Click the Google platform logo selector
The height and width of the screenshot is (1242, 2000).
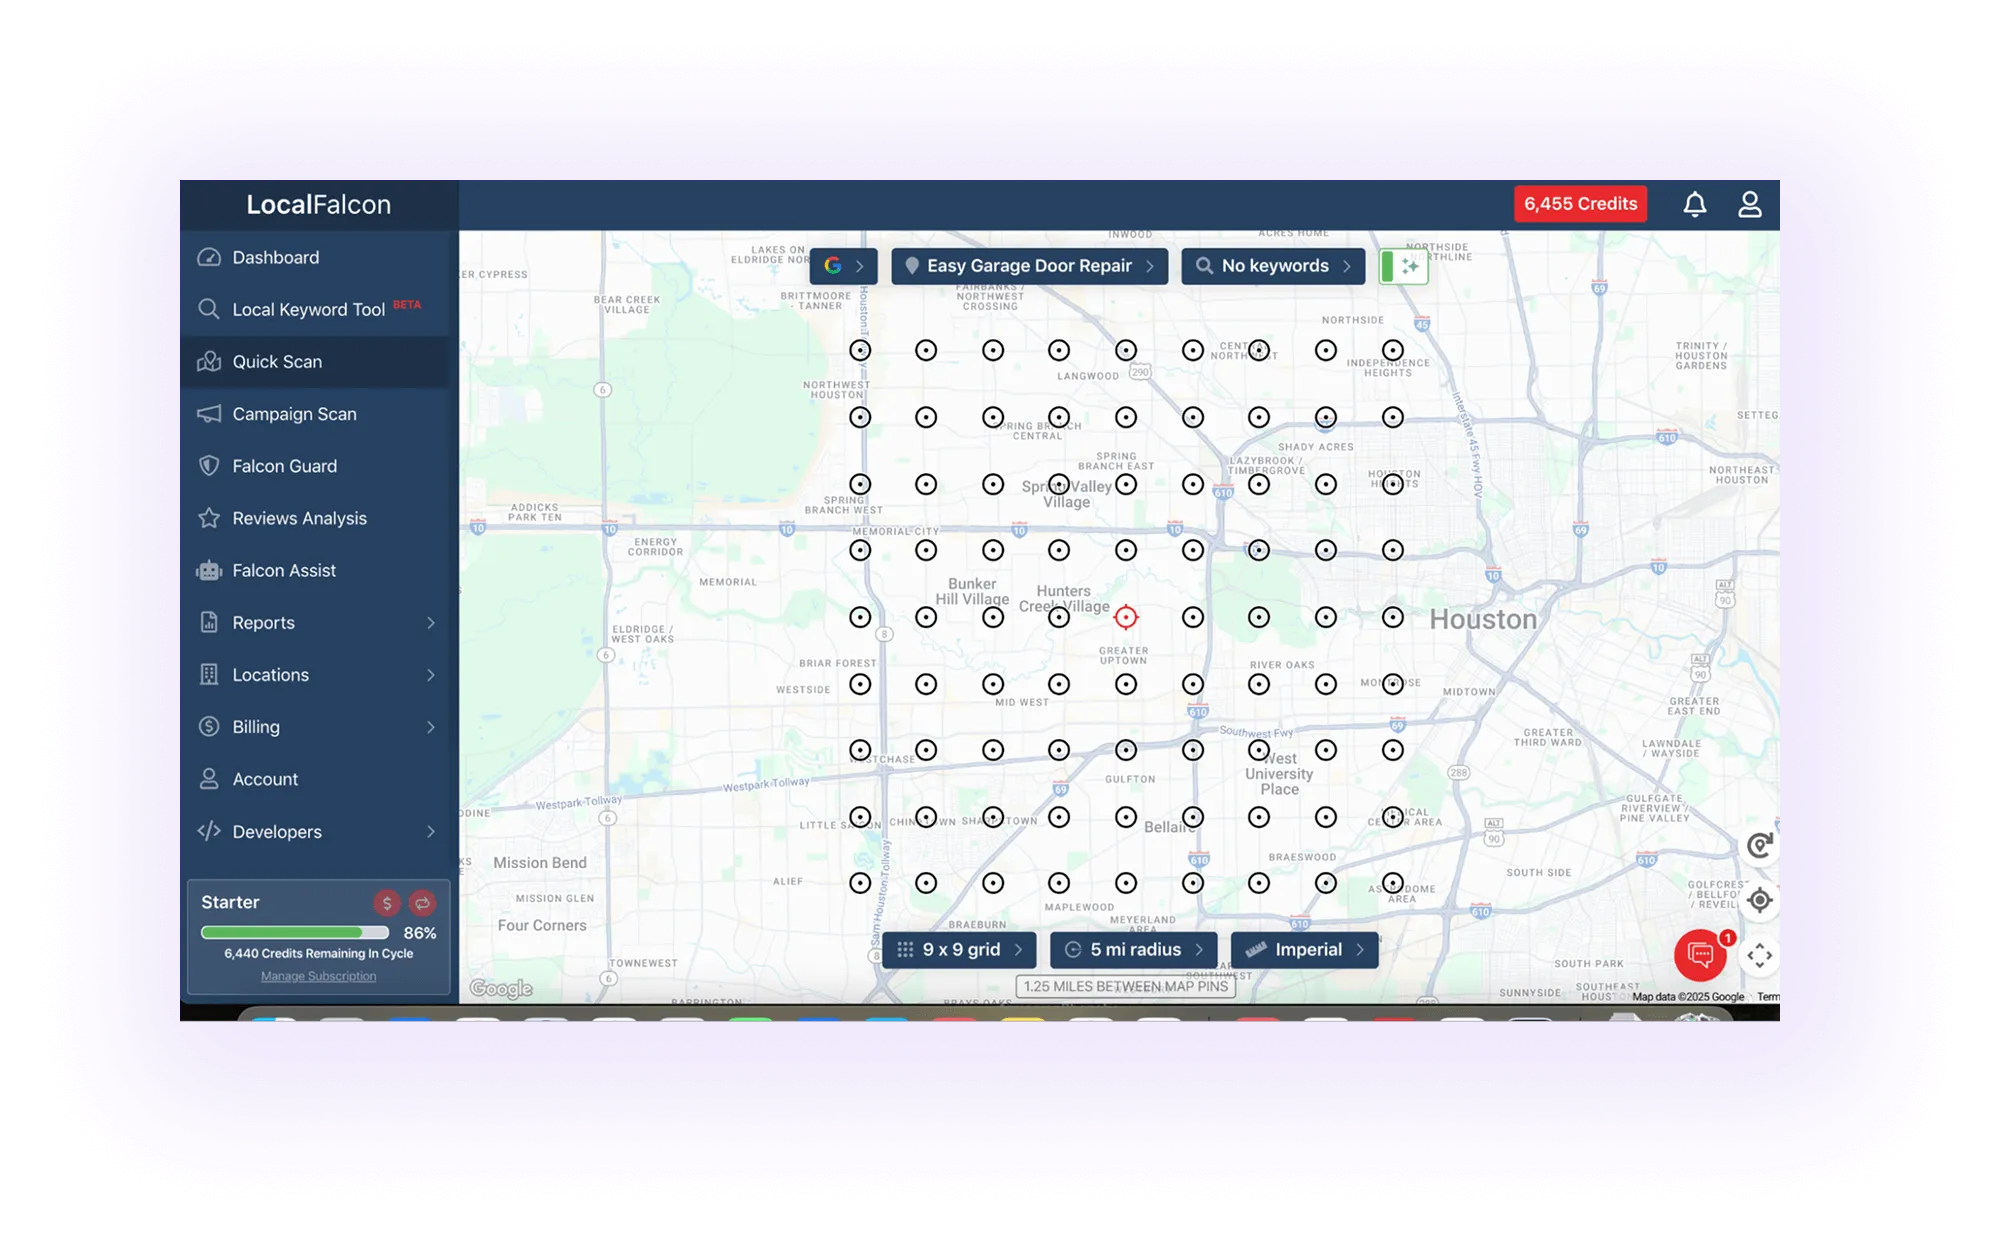click(x=833, y=266)
